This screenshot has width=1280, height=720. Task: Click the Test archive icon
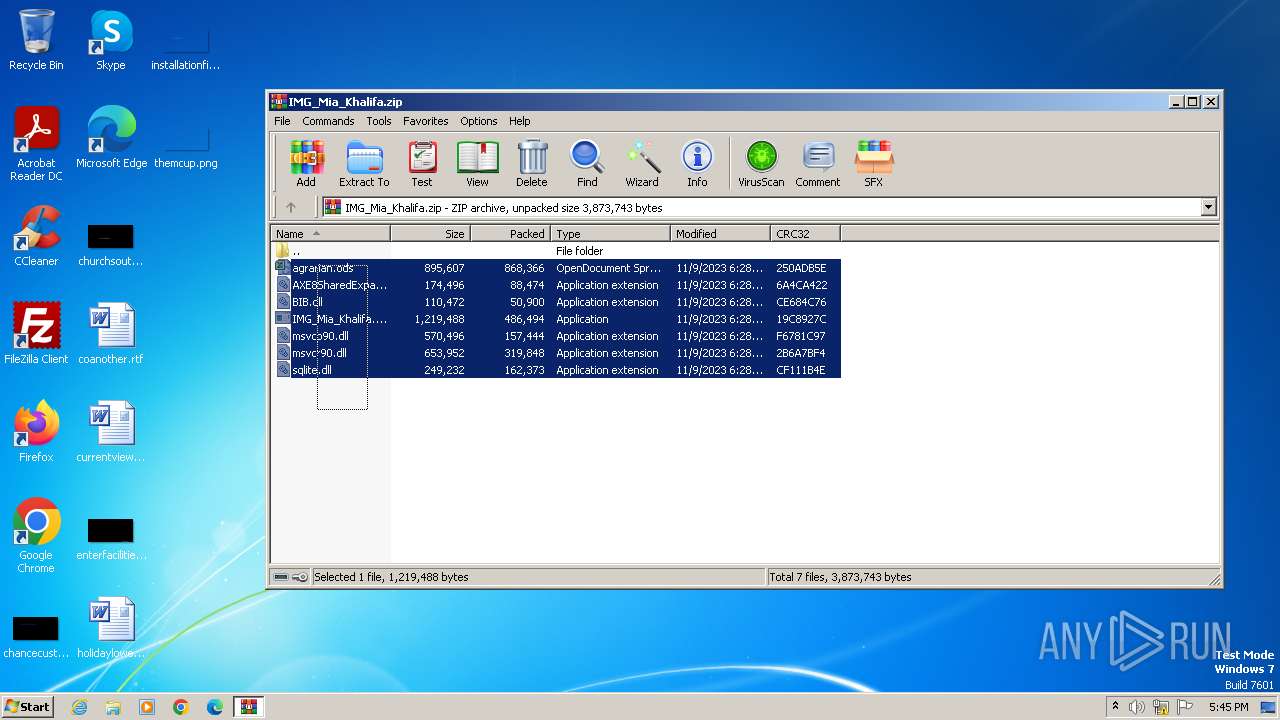tap(422, 164)
